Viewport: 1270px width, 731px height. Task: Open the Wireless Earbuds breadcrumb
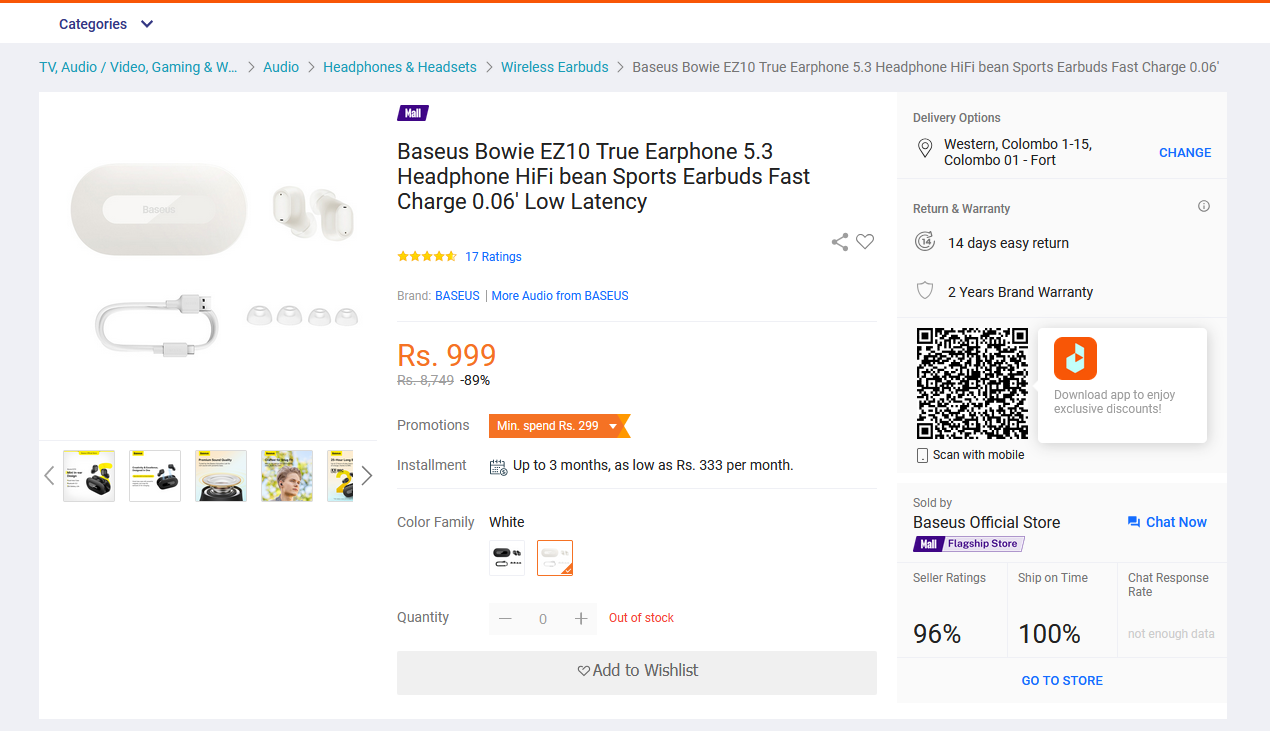pos(555,67)
